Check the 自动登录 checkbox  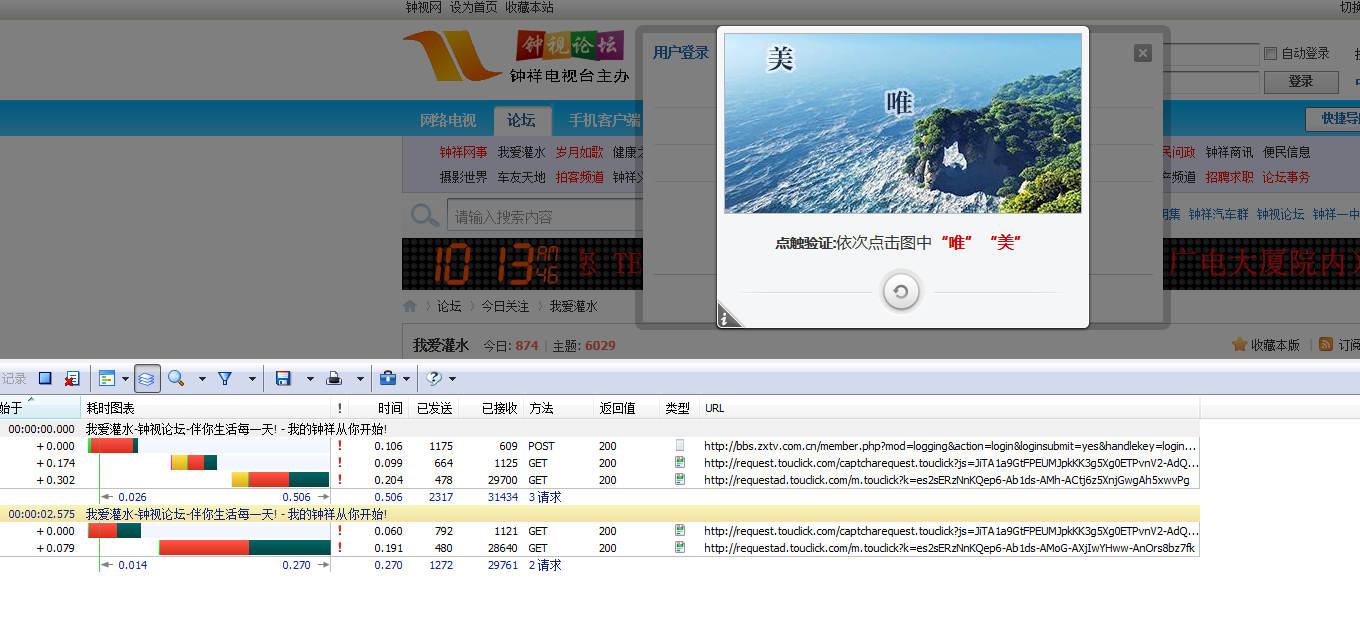tap(1270, 53)
